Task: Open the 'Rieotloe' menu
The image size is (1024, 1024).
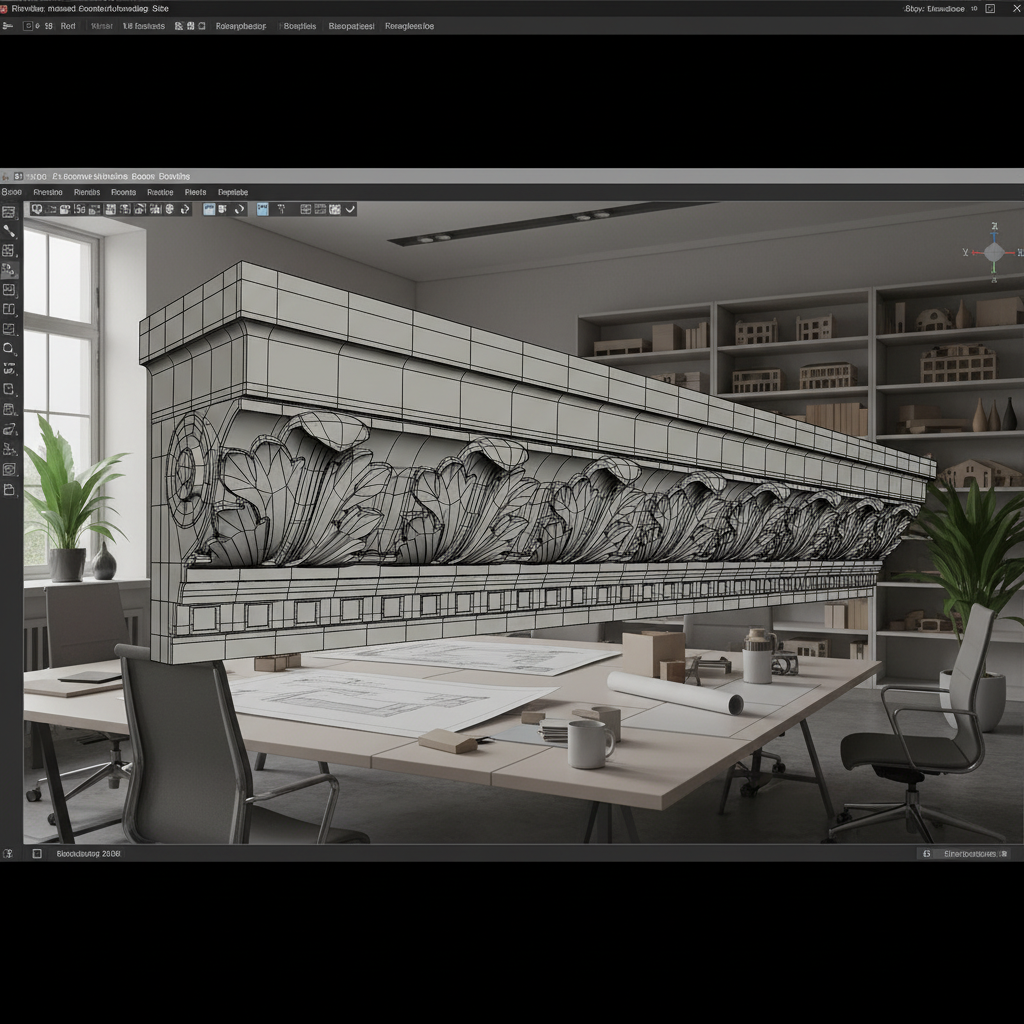Action: click(160, 192)
